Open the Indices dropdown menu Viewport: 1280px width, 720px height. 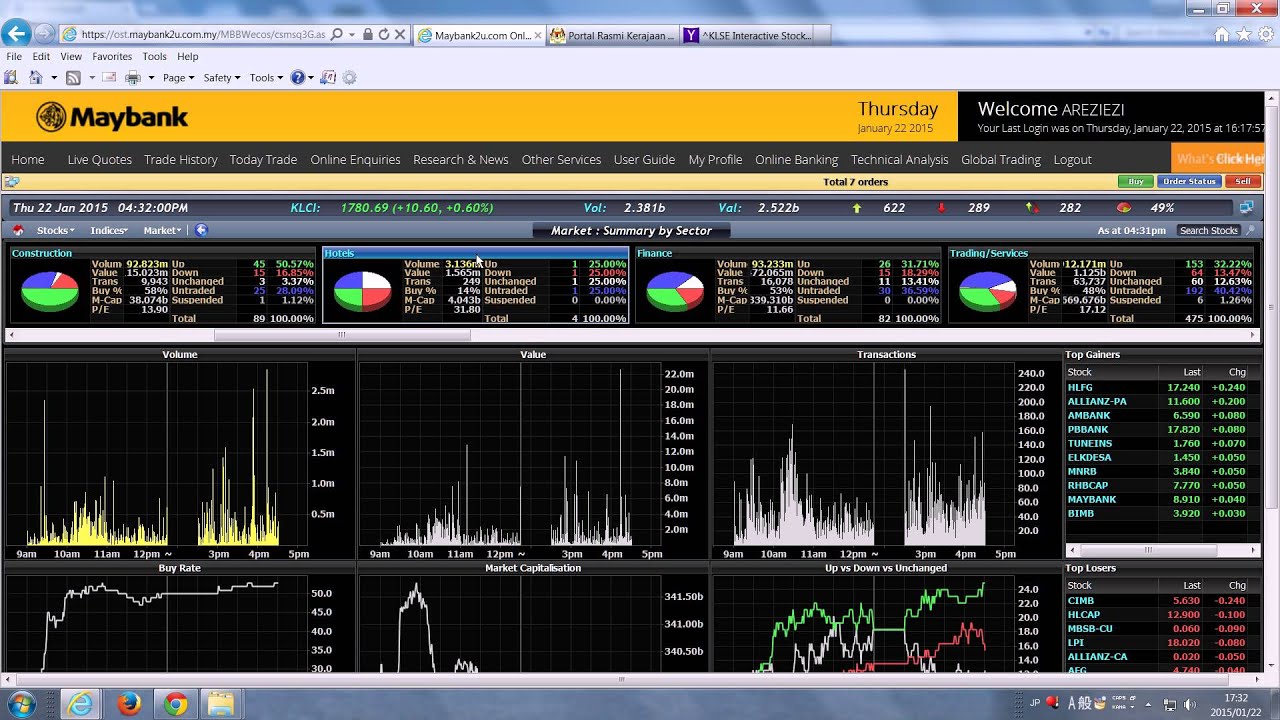coord(109,231)
